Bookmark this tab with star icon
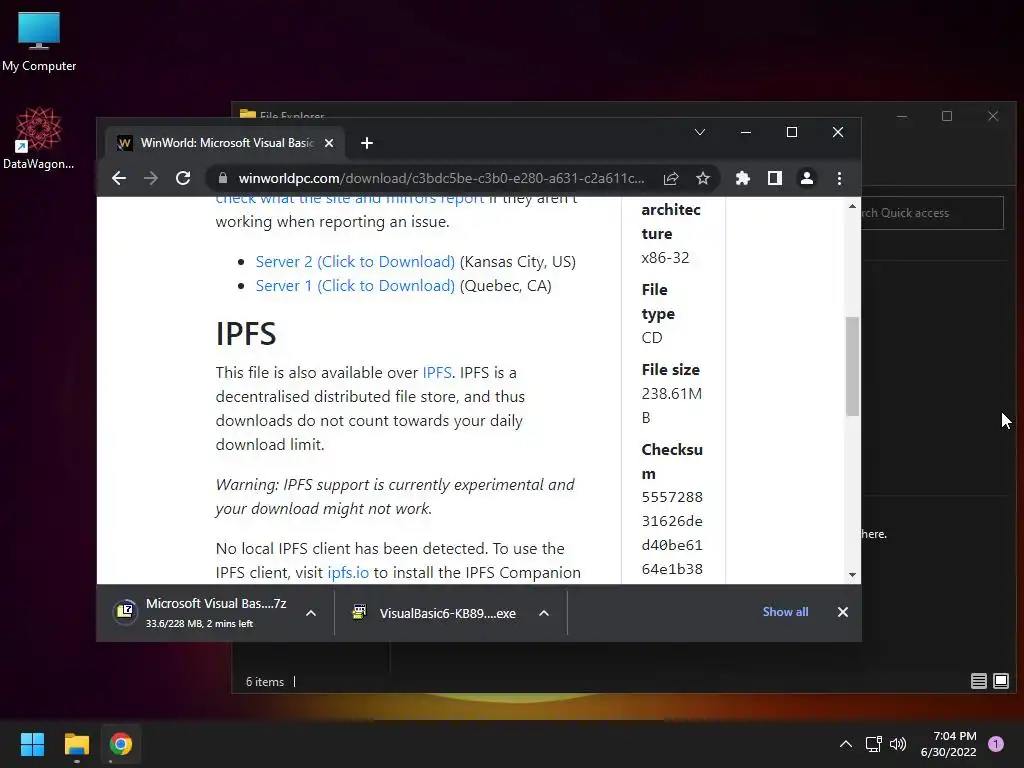The width and height of the screenshot is (1024, 768). (703, 178)
